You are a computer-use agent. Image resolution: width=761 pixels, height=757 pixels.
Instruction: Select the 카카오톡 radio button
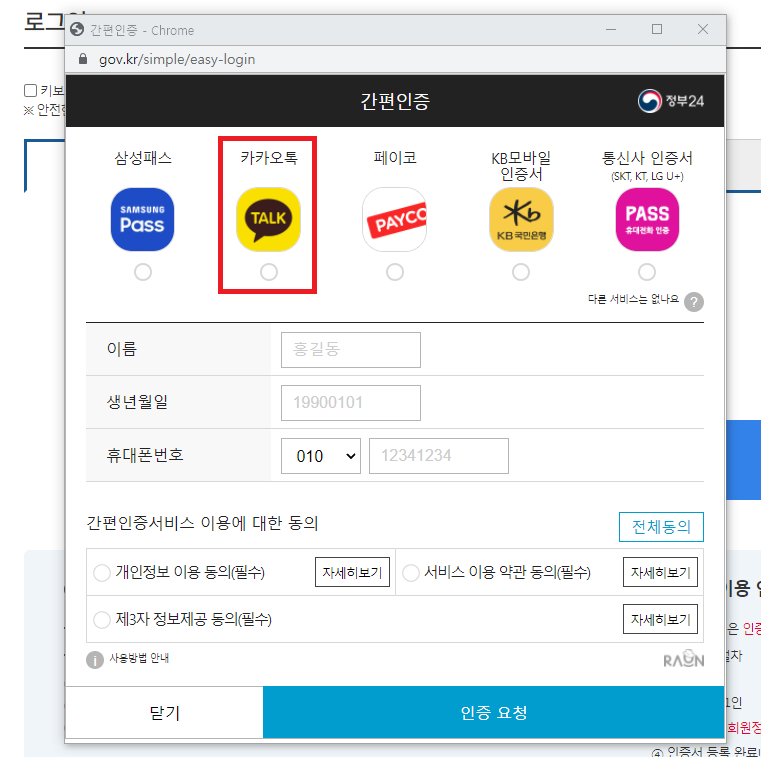pos(268,272)
